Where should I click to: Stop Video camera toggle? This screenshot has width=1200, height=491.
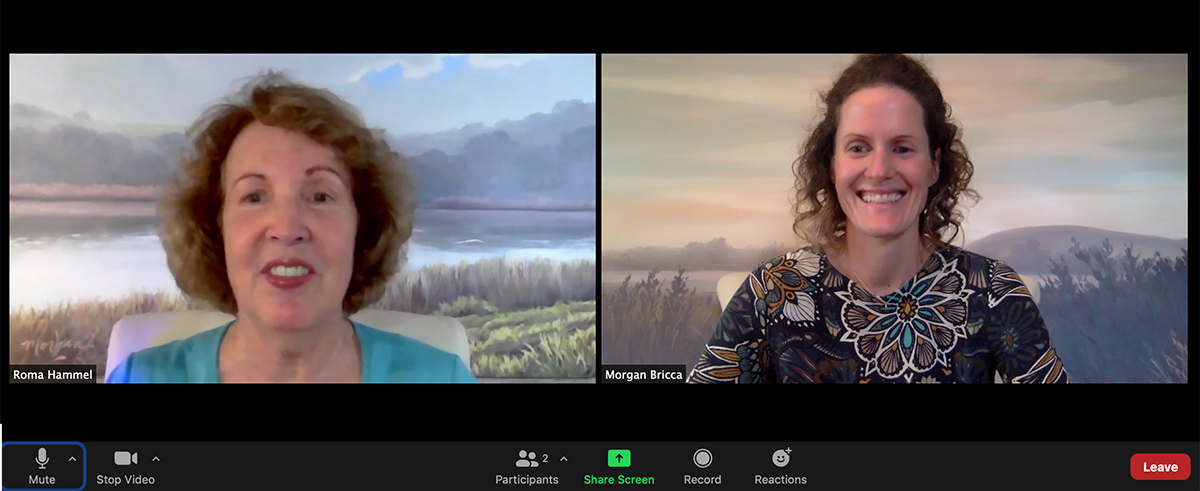(x=125, y=466)
